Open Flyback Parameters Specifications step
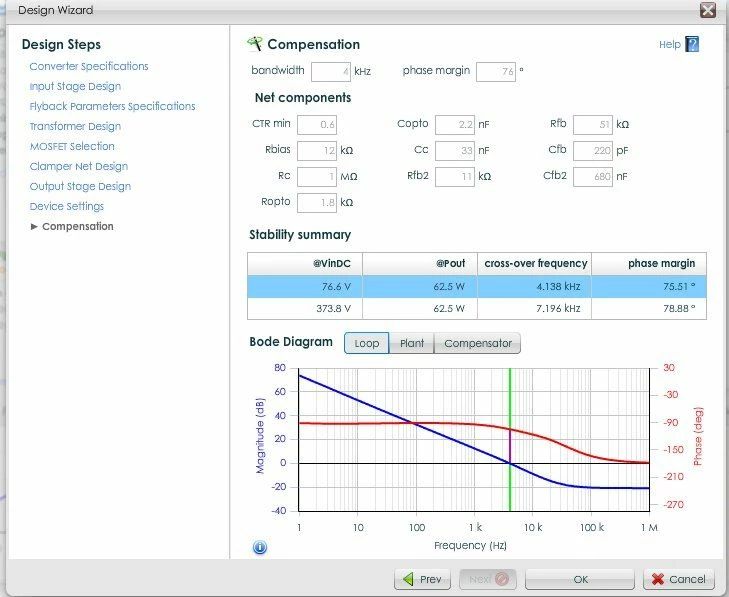This screenshot has width=729, height=597. (x=113, y=106)
